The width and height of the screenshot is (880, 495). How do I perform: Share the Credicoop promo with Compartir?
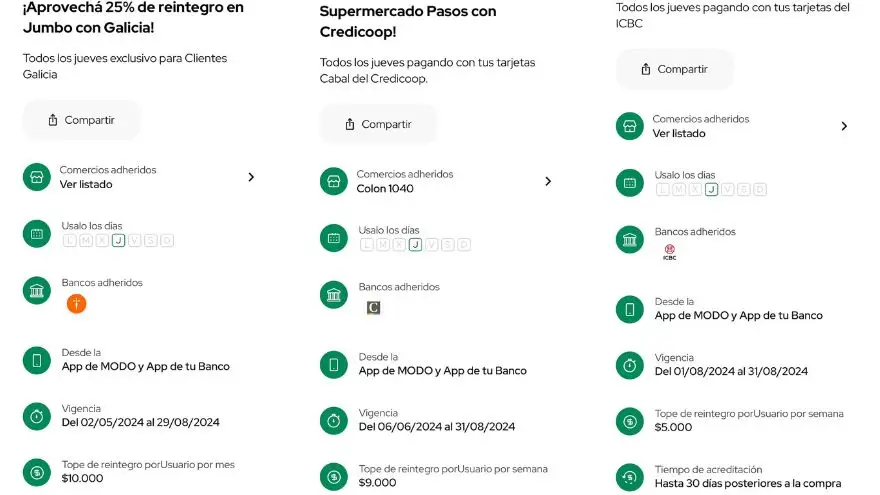379,124
